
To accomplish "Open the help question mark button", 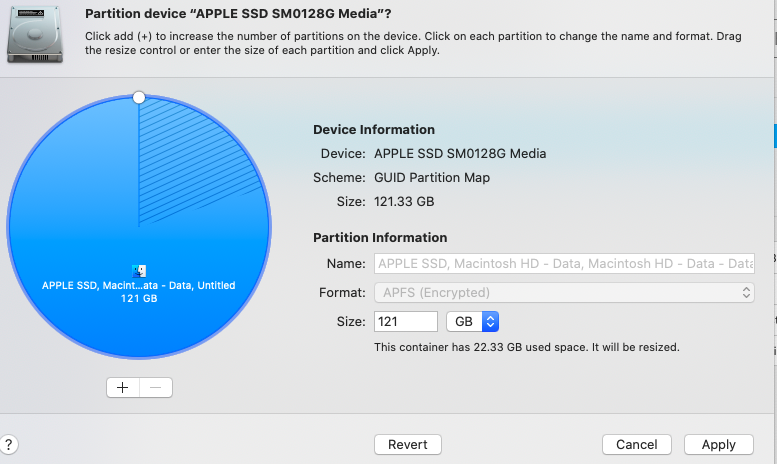I will 8,444.
